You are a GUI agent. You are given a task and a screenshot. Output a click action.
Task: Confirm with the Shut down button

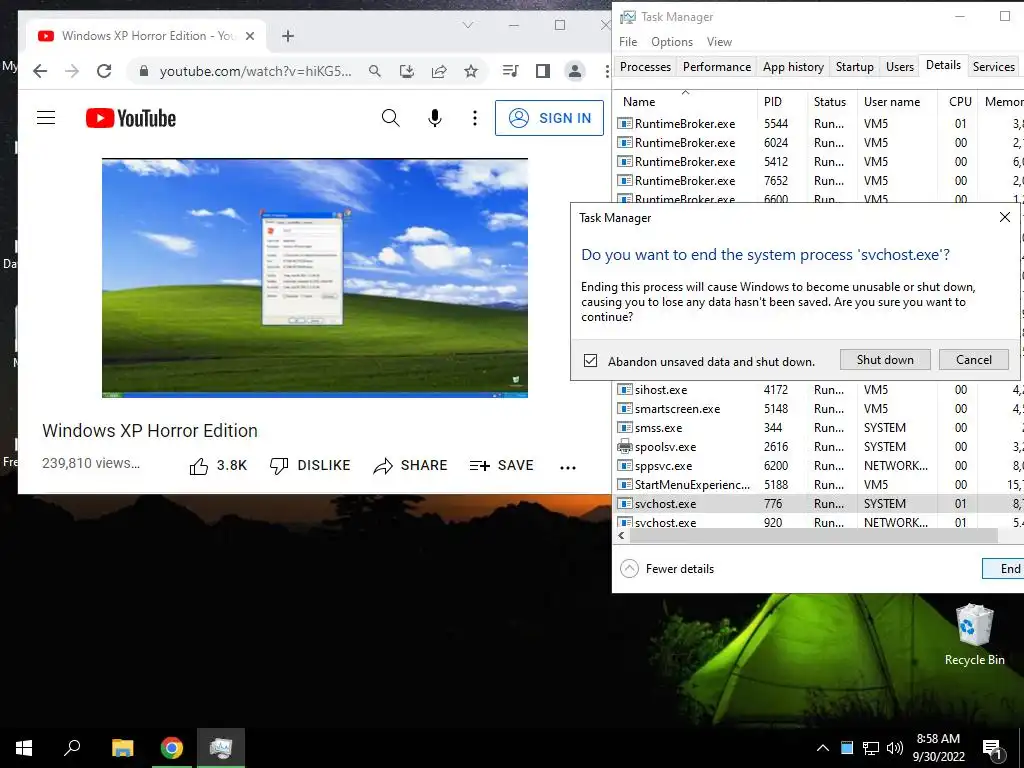point(885,360)
